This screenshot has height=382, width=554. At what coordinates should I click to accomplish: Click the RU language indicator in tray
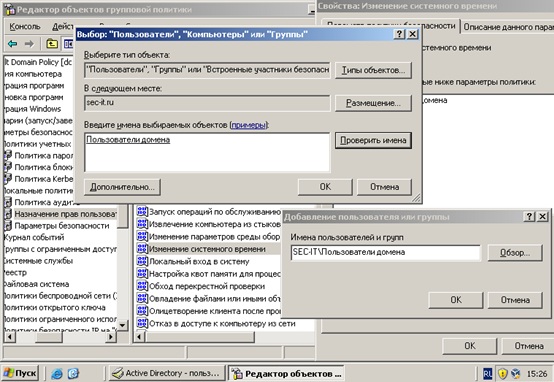coord(488,374)
